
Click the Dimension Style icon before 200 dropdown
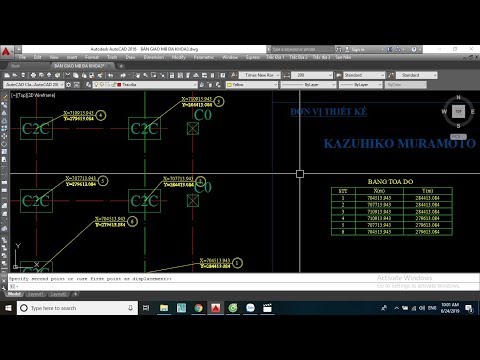click(286, 75)
